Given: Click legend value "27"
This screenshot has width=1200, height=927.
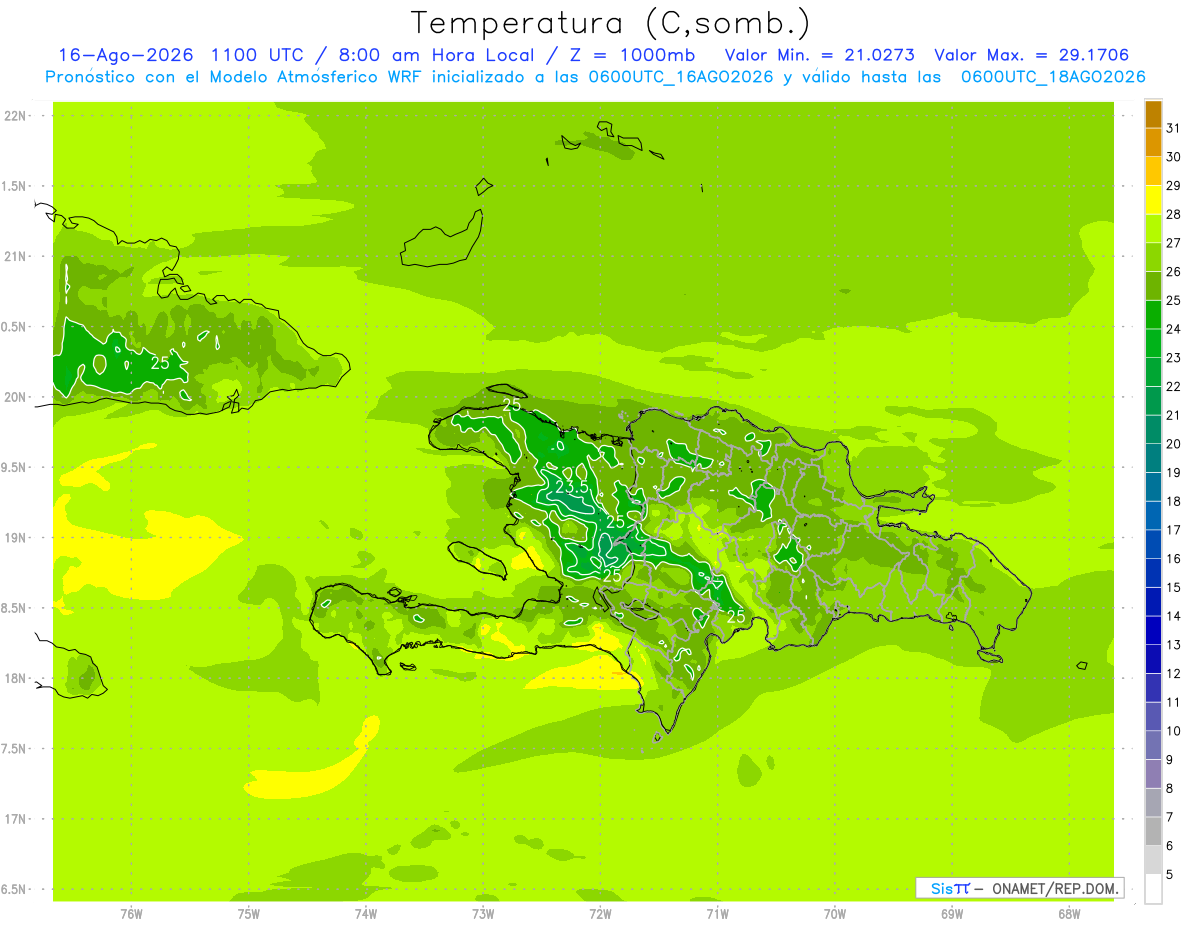Looking at the screenshot, I should pyautogui.click(x=1173, y=243).
